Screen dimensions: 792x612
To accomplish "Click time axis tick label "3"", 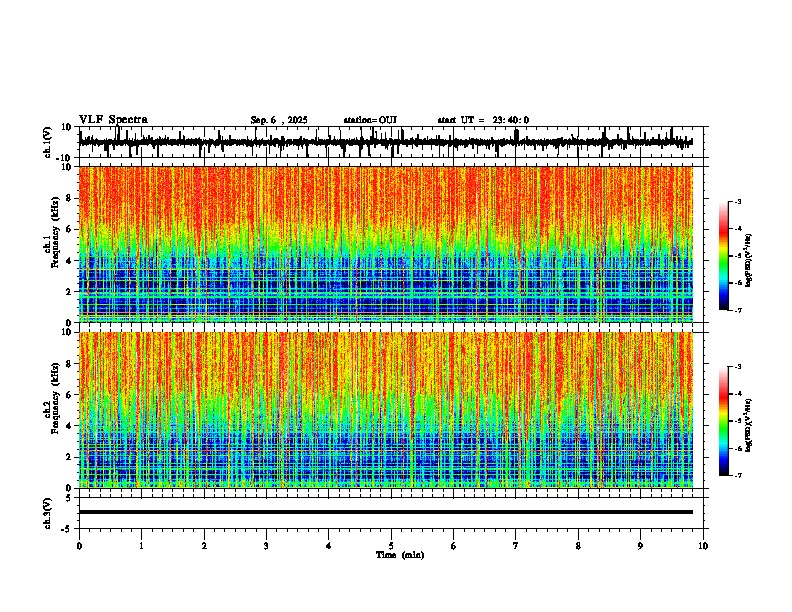I will [266, 546].
